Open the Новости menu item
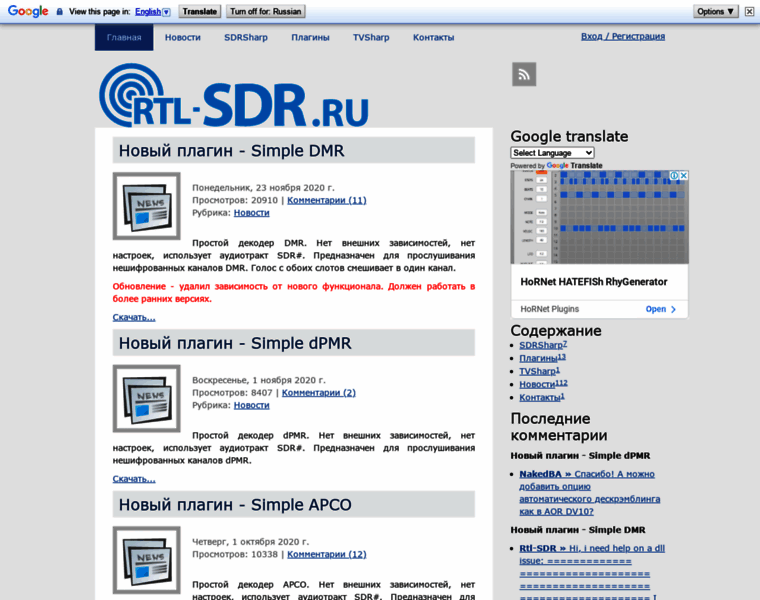This screenshot has width=760, height=600. coord(183,37)
